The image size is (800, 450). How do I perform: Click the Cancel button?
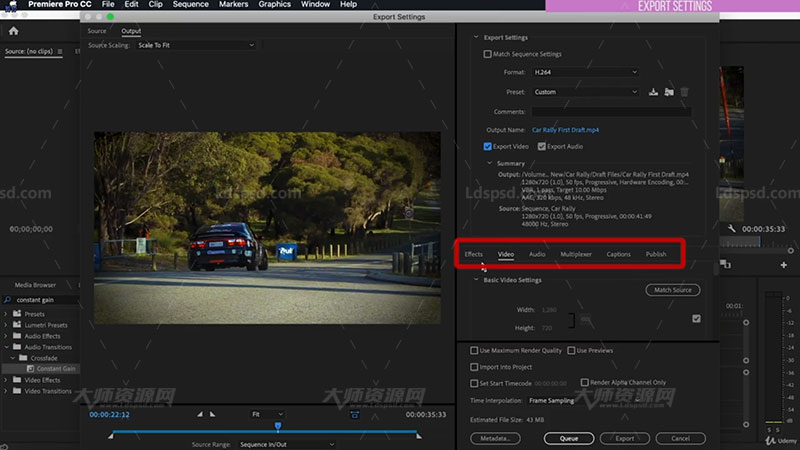pos(681,438)
